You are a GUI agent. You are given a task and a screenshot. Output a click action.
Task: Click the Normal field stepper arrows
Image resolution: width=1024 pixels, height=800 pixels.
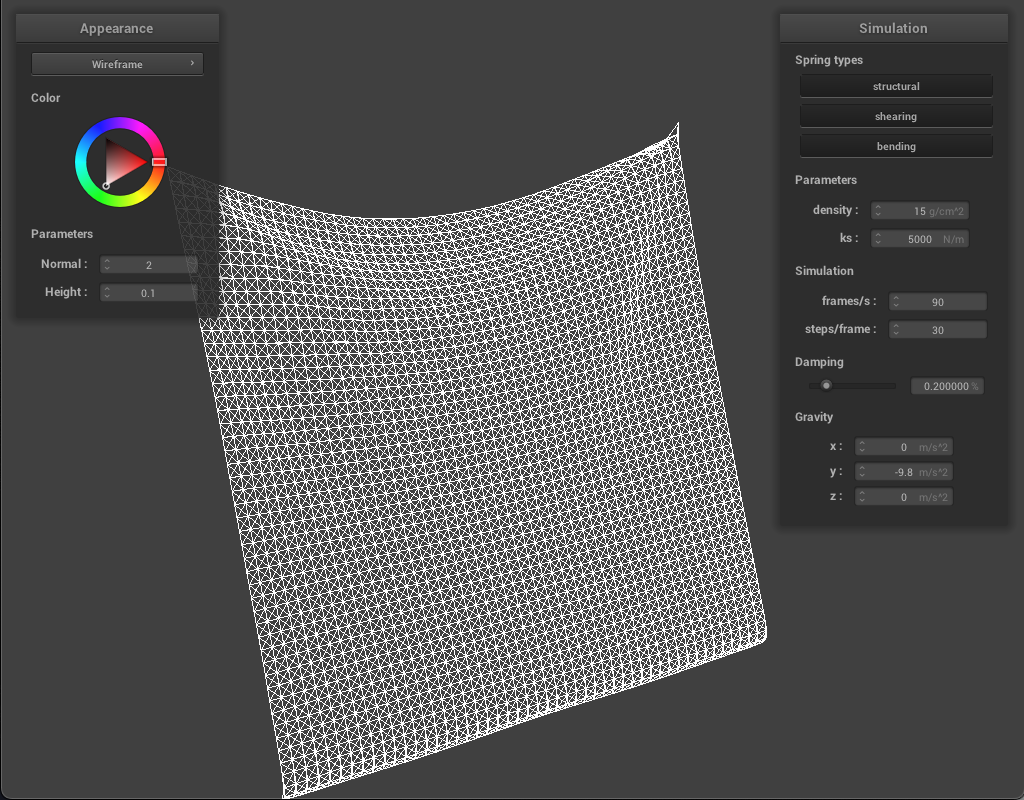point(107,264)
